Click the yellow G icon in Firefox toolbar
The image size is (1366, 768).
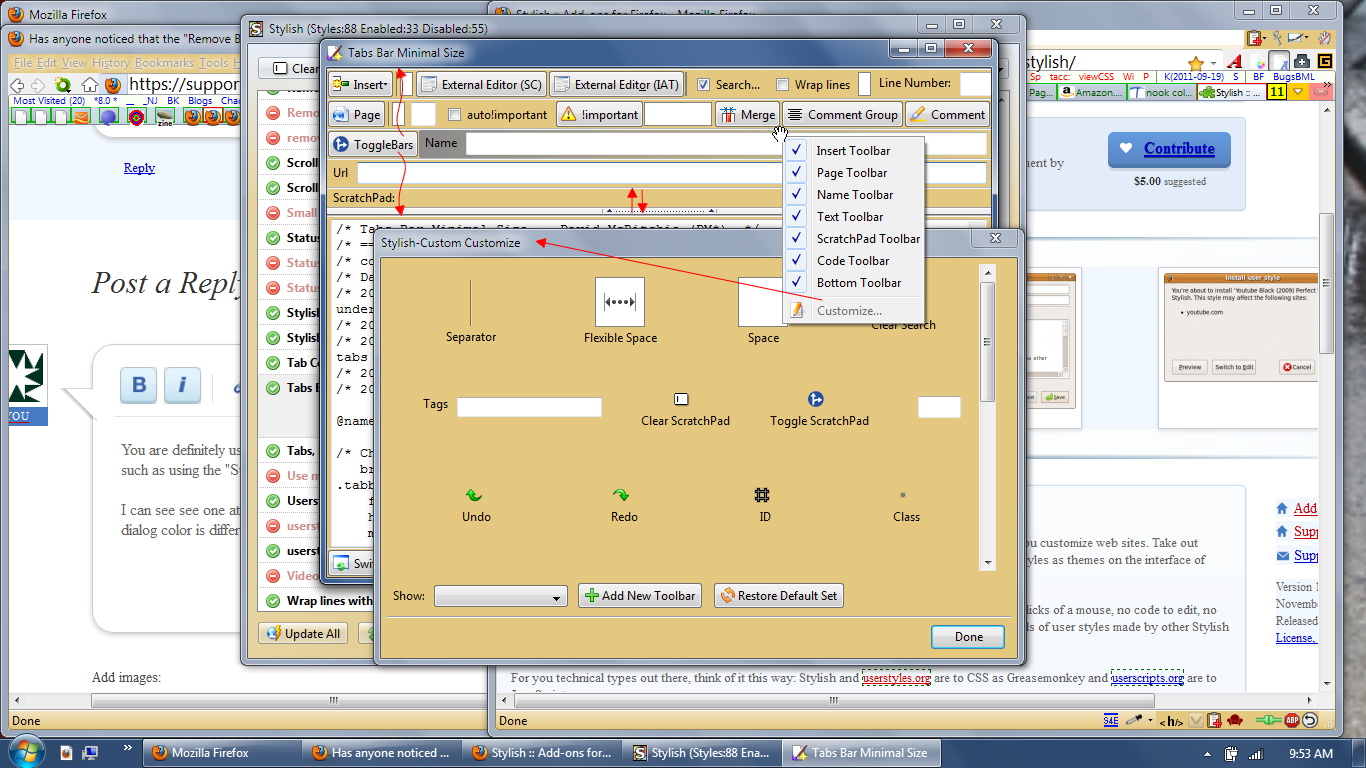coord(1325,62)
